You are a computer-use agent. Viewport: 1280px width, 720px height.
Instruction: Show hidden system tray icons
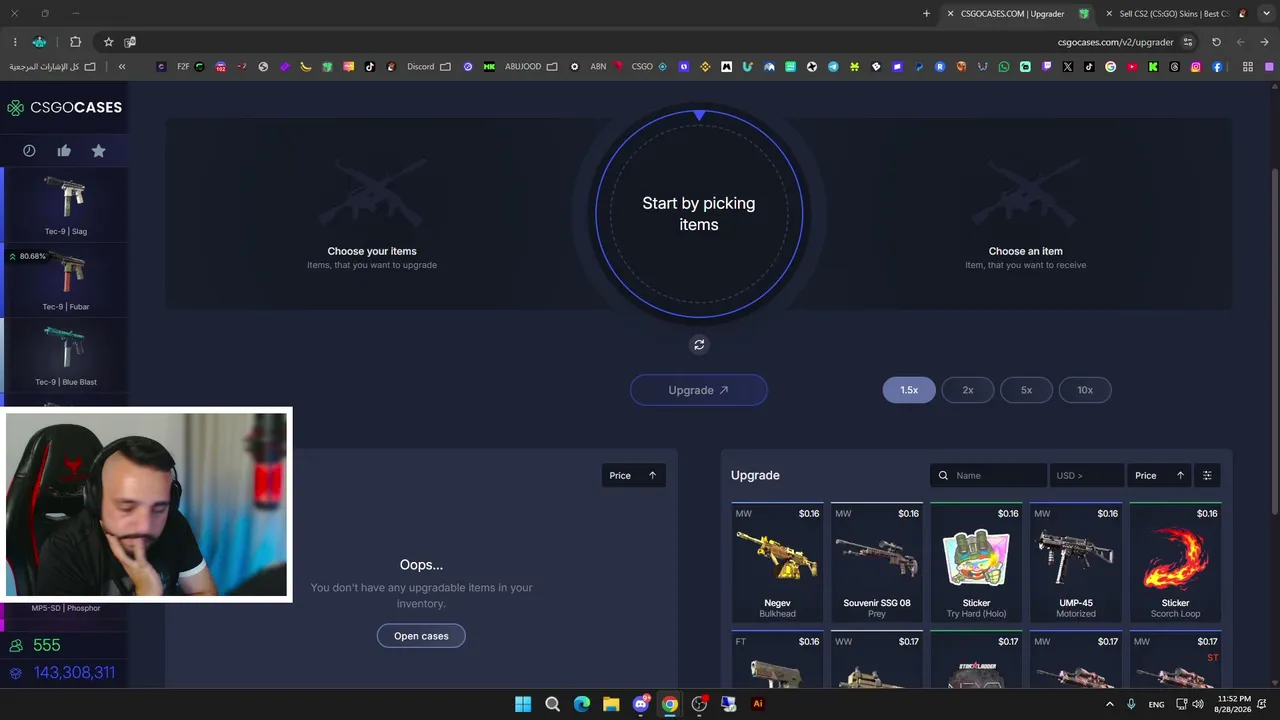[1110, 704]
